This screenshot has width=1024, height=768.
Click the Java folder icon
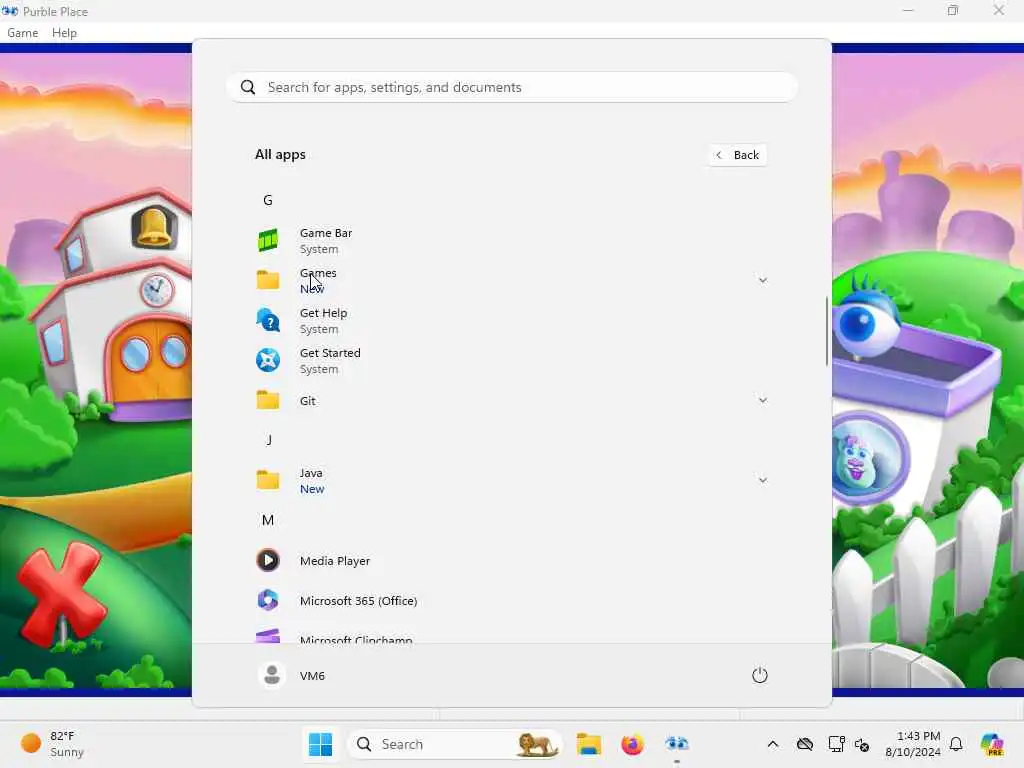point(268,480)
